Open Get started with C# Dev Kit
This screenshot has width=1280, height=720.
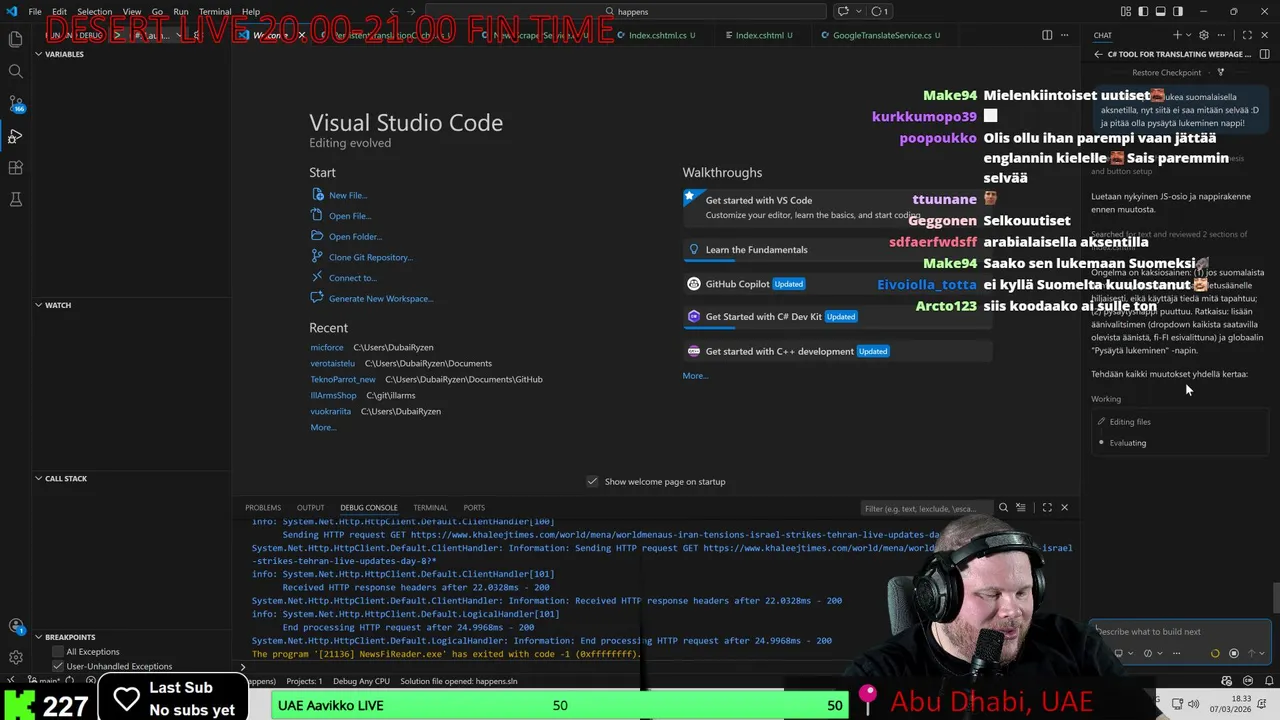pos(837,317)
